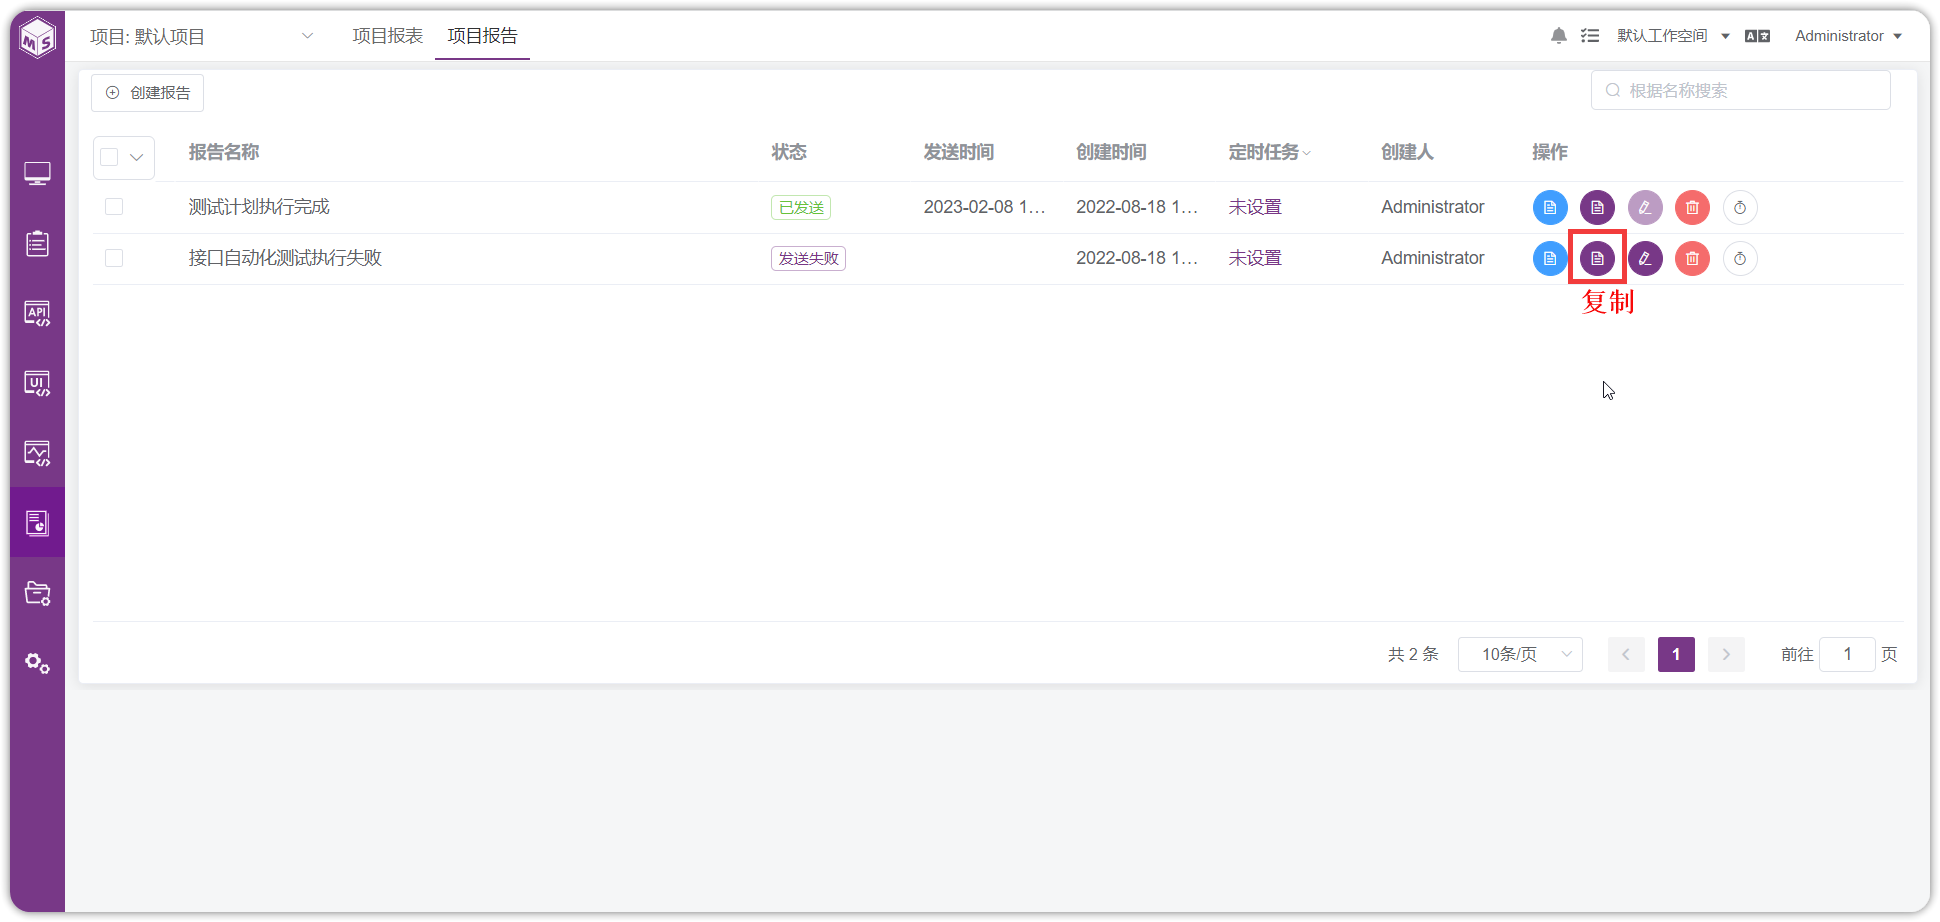
Task: Copy the 测试计划执行完成 report
Action: [1597, 208]
